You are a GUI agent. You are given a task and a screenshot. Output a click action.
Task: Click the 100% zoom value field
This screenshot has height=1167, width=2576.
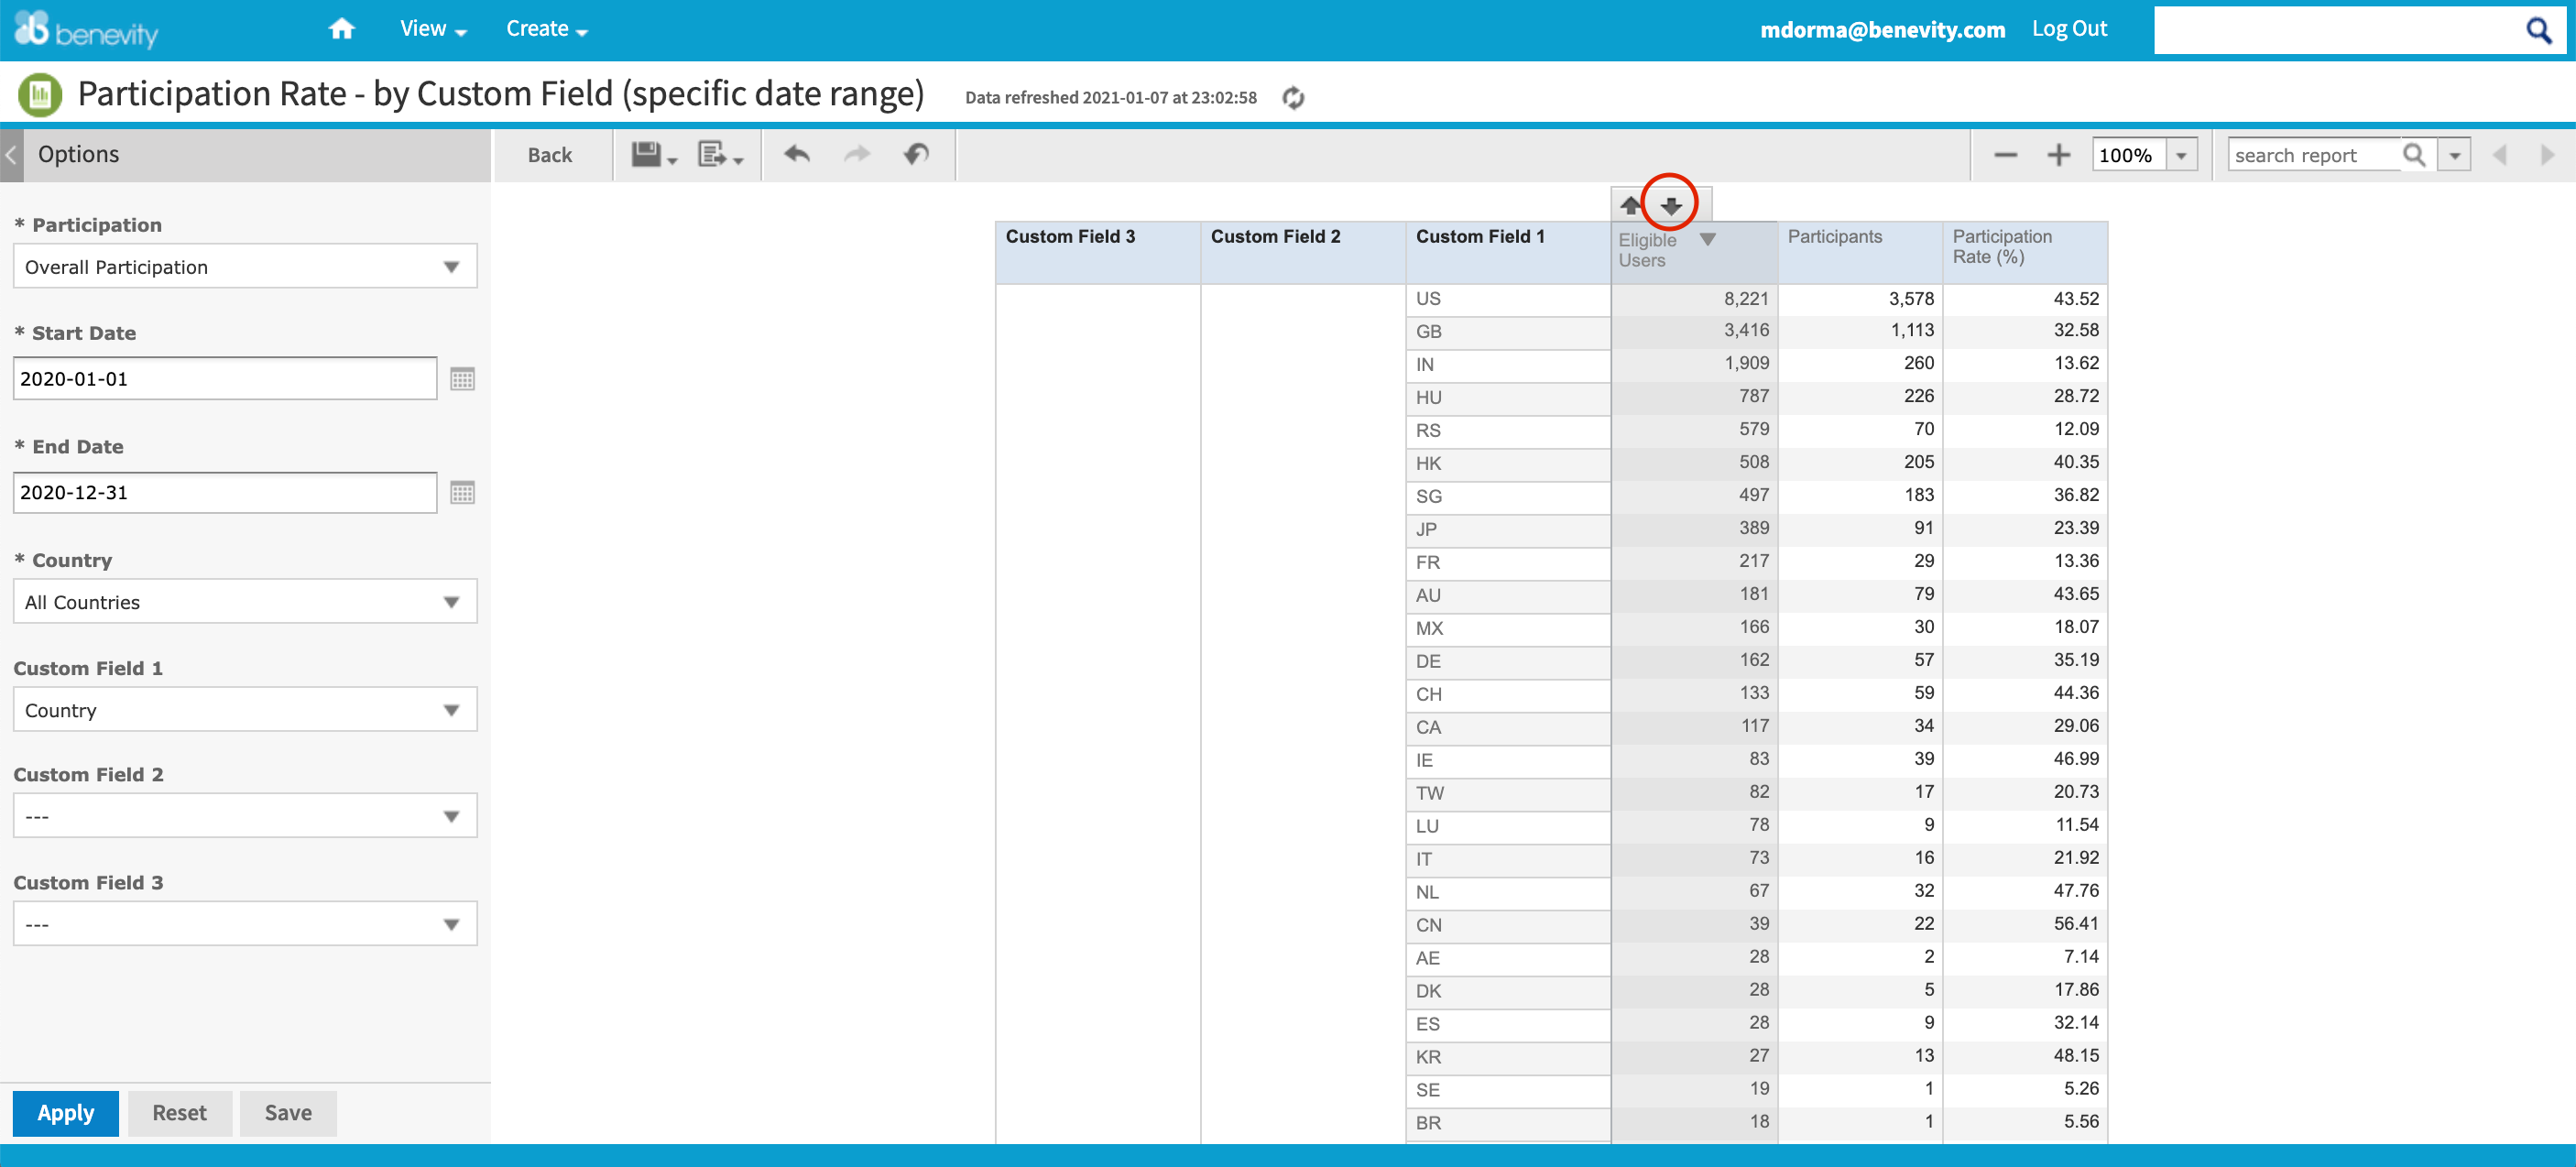coord(2129,156)
